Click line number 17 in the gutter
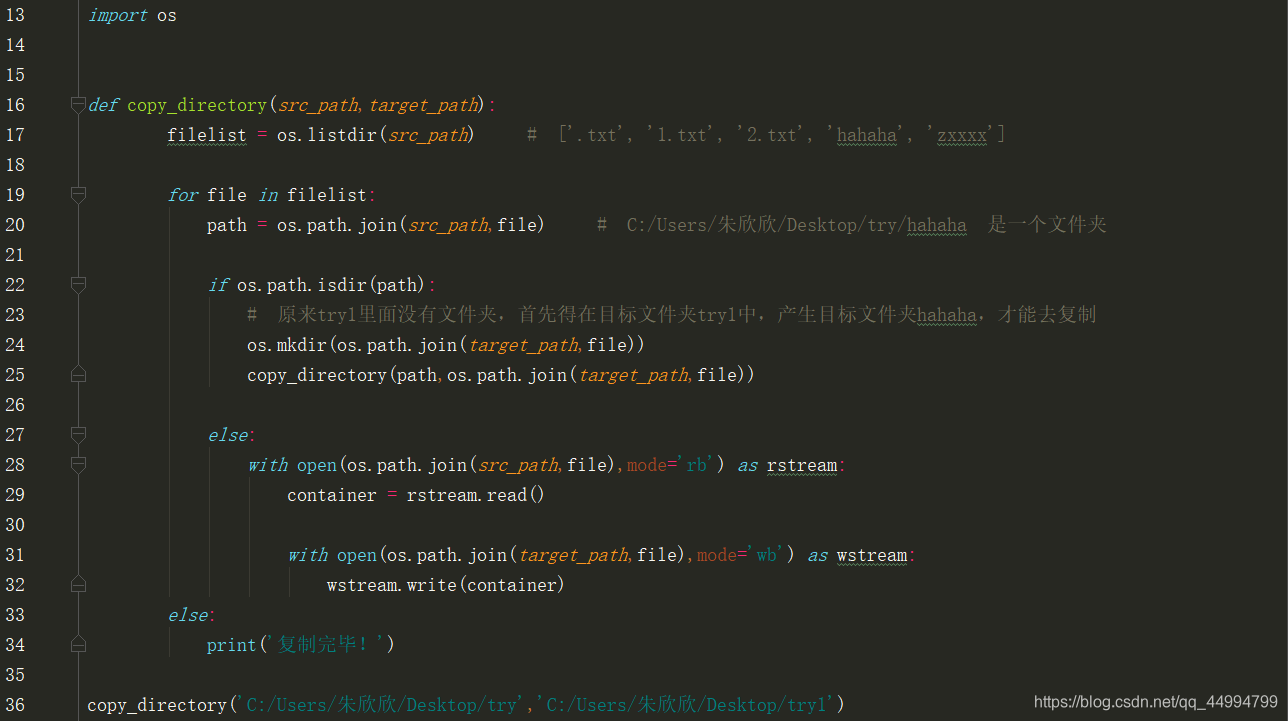Image resolution: width=1288 pixels, height=721 pixels. pyautogui.click(x=15, y=135)
